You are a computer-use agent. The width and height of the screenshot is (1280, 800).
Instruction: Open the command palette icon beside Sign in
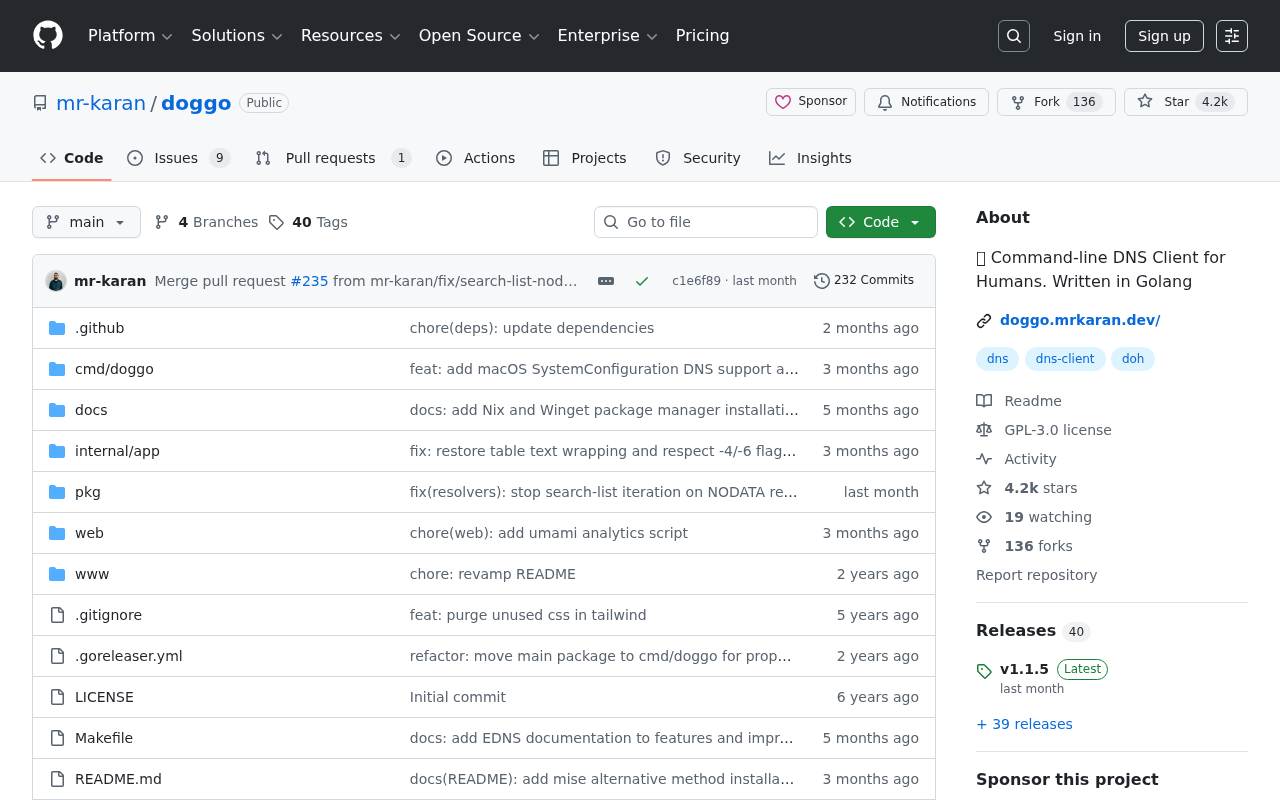1231,35
